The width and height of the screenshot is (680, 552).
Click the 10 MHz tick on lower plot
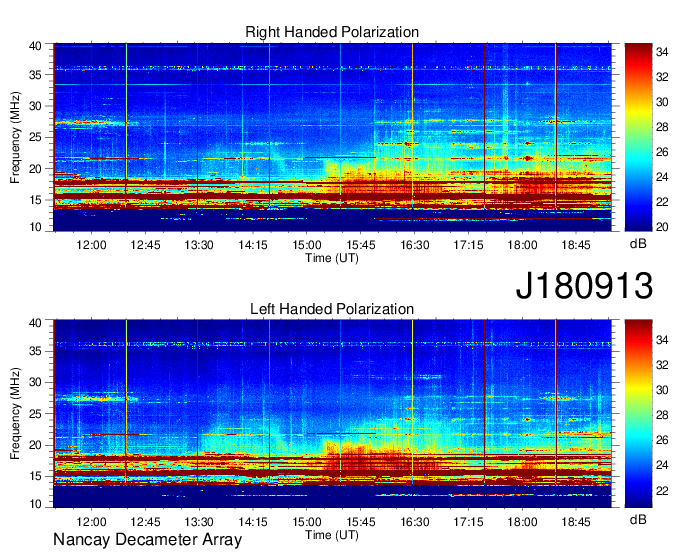click(35, 504)
